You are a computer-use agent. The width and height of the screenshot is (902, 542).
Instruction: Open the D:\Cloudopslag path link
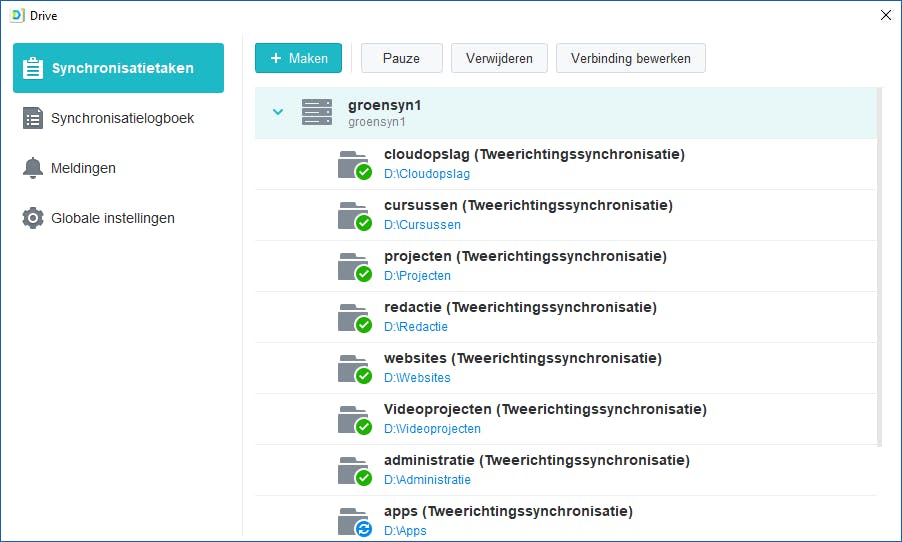tap(427, 174)
